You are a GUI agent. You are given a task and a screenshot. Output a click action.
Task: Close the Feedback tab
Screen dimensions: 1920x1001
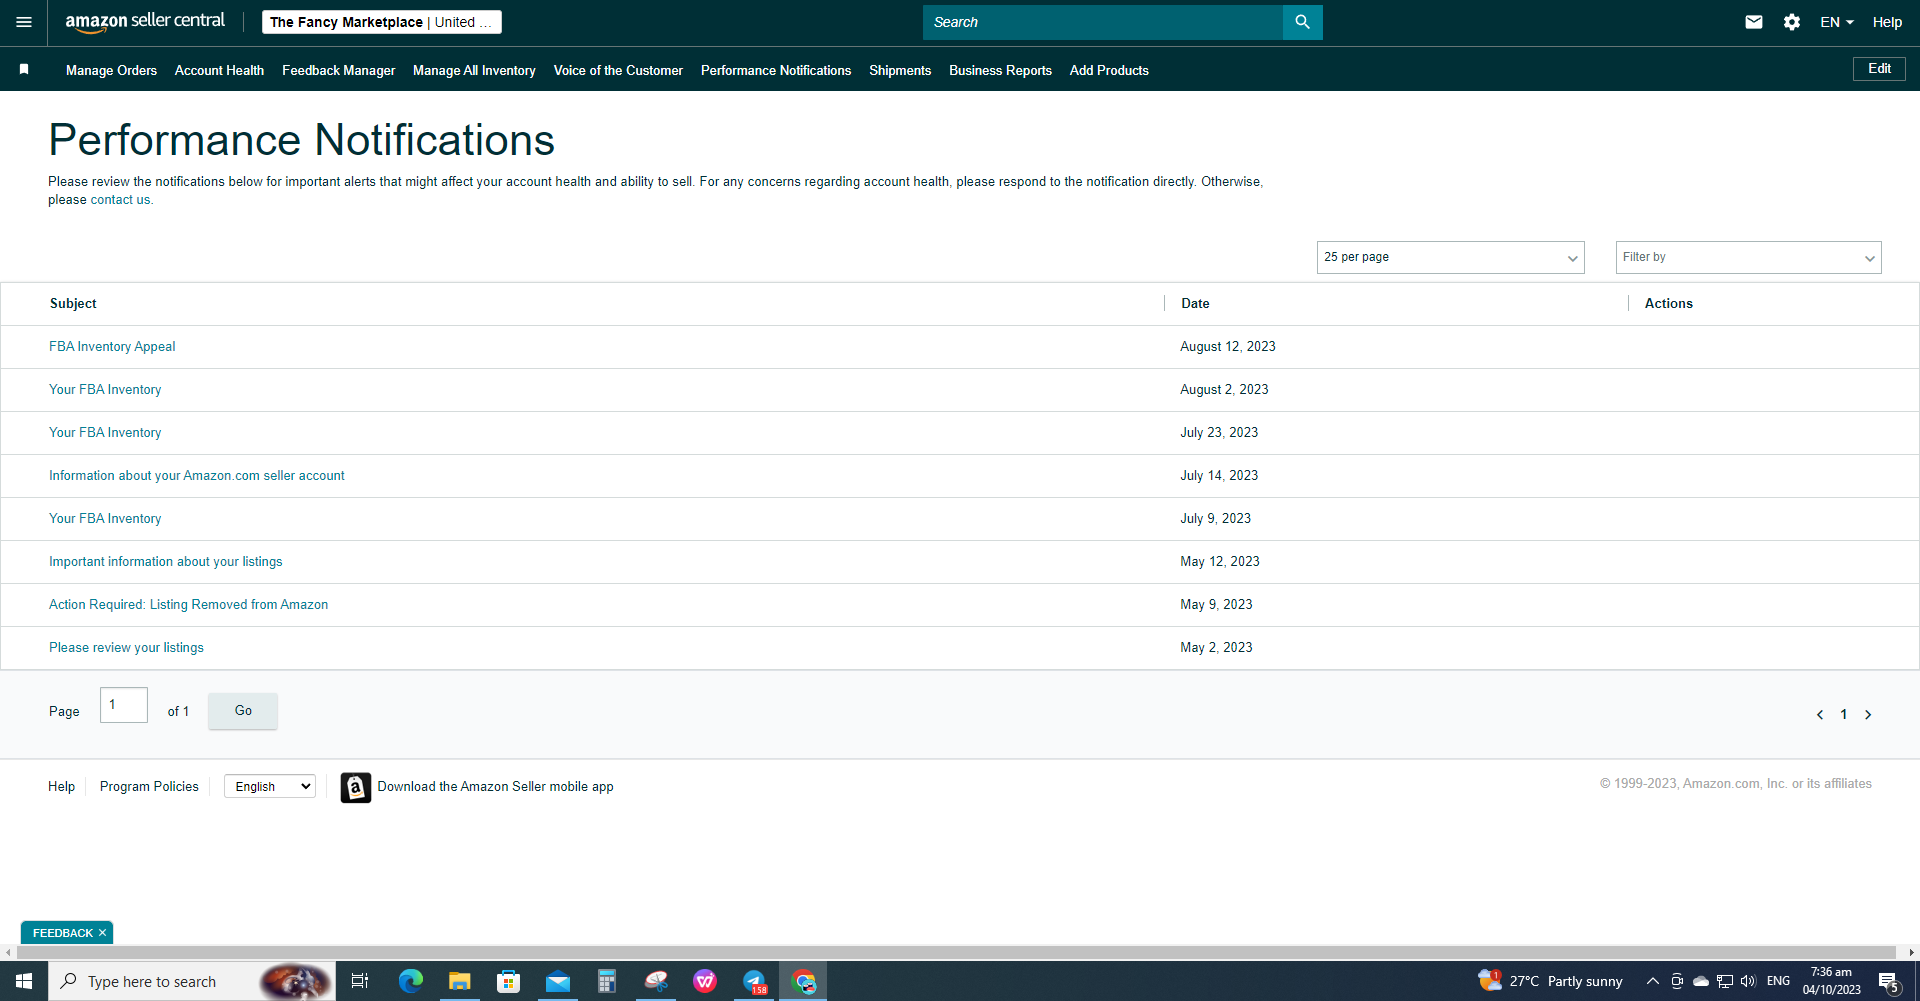102,933
